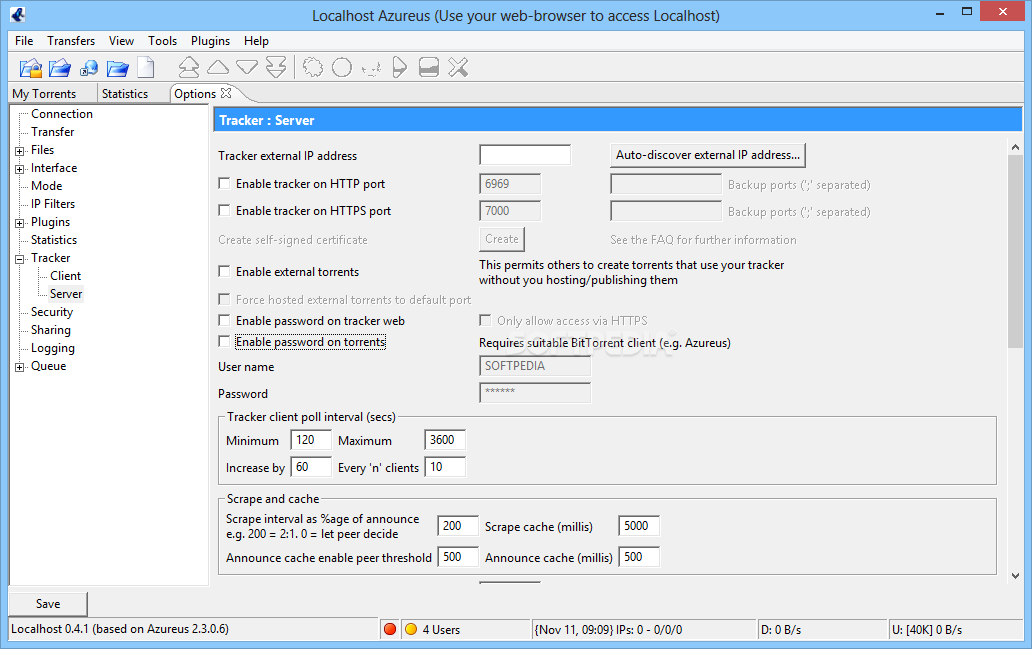Viewport: 1032px width, 649px height.
Task: Select IP Filters in the options tree
Action: 53,204
